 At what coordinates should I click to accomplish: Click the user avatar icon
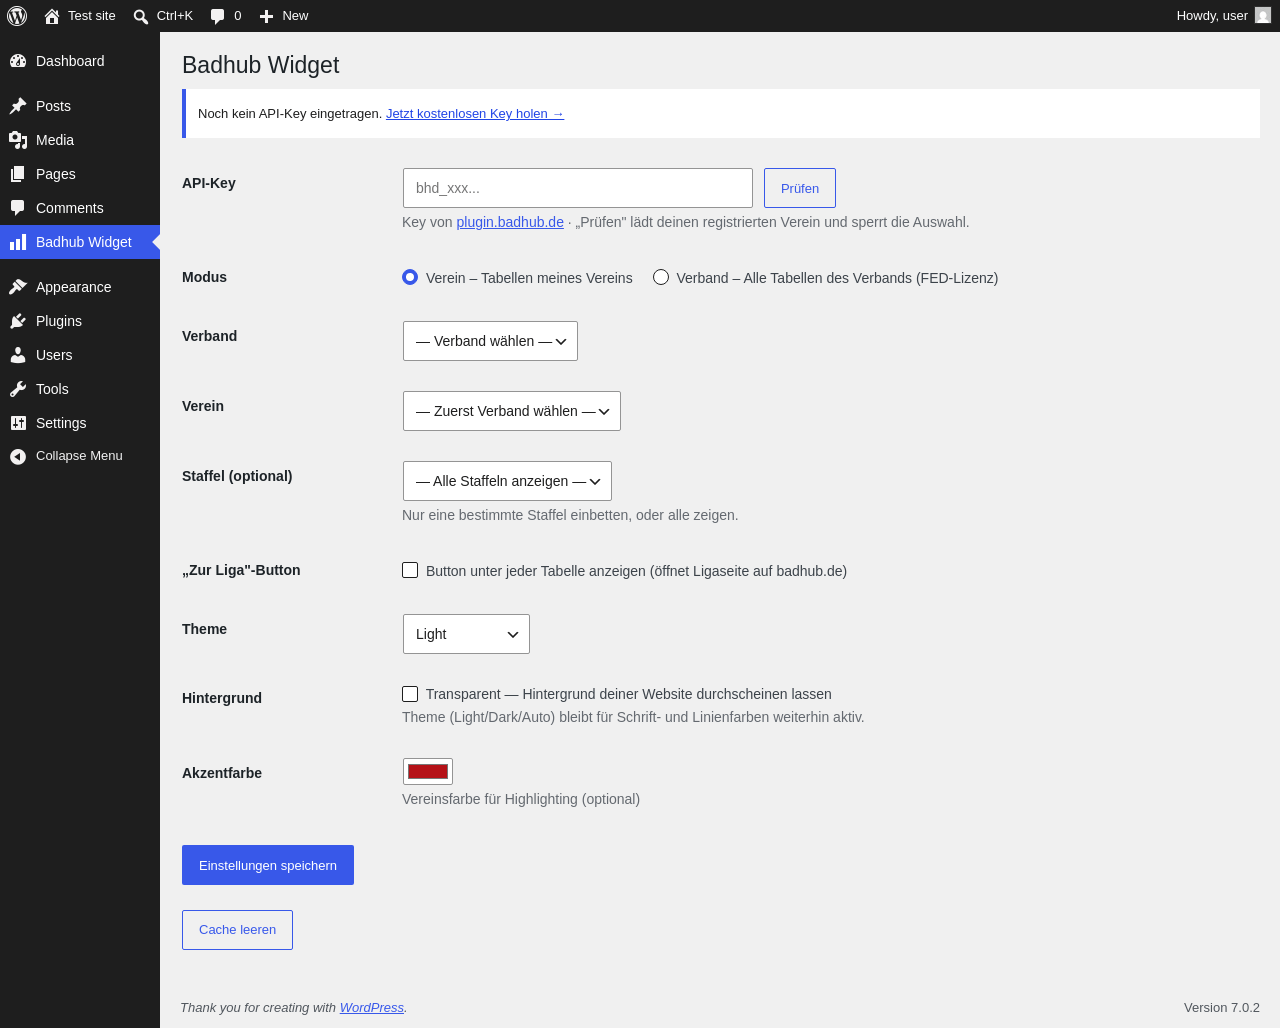[x=1263, y=15]
